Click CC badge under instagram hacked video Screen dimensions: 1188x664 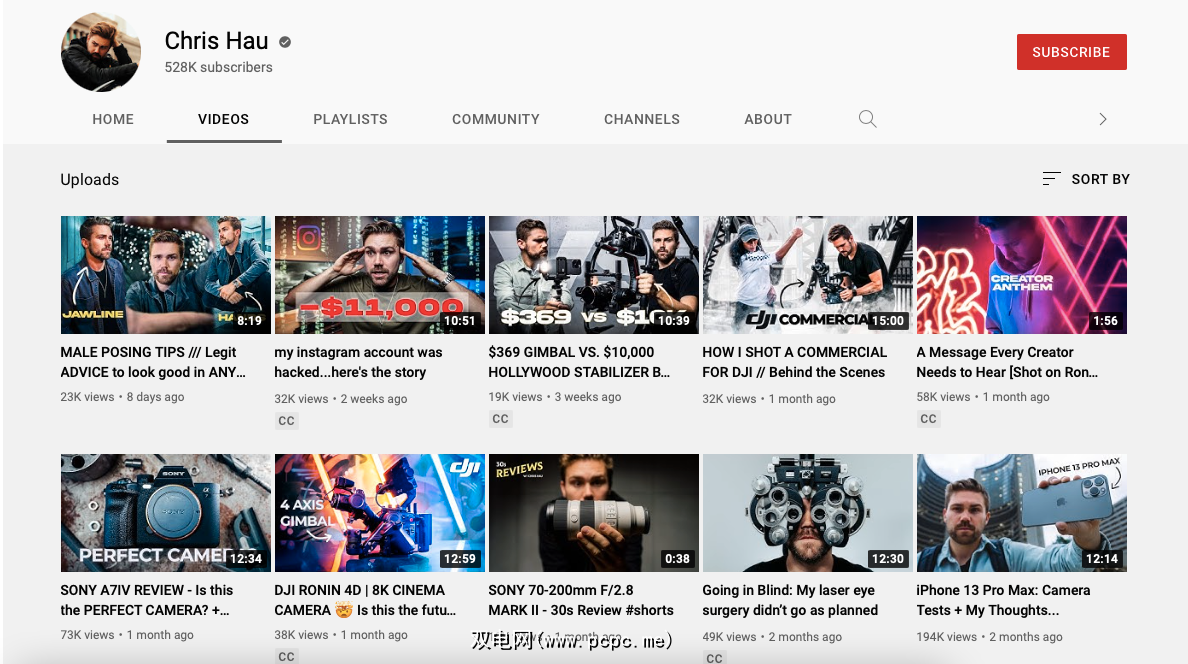(x=286, y=421)
